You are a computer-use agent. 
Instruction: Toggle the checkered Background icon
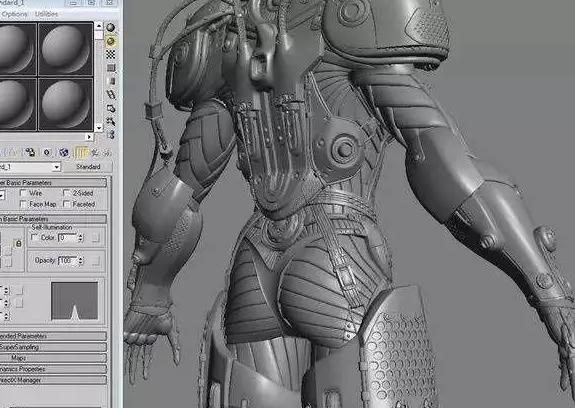pos(111,55)
